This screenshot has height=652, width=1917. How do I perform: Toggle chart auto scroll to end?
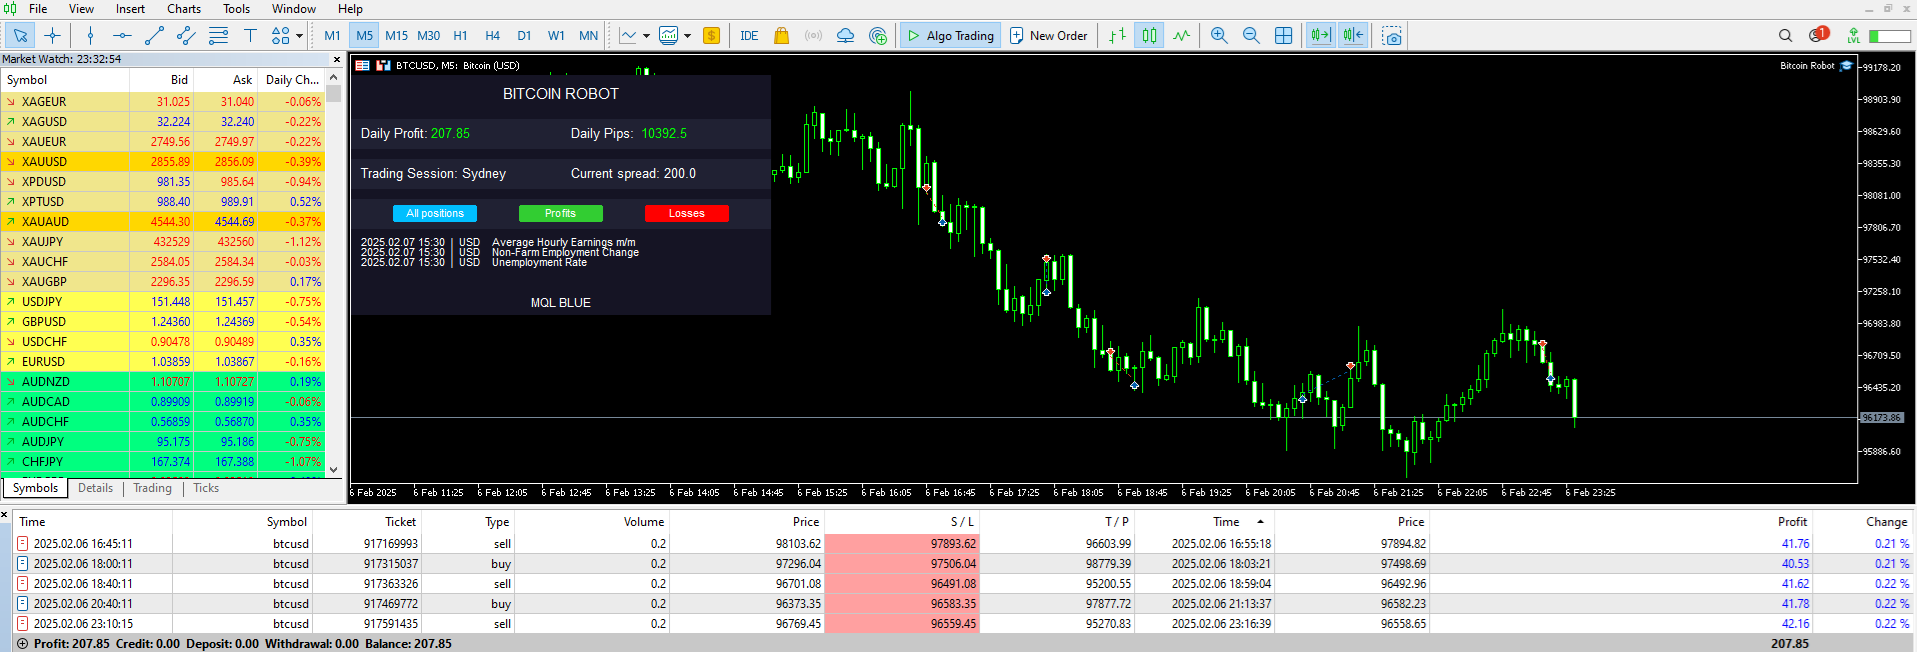[1321, 36]
